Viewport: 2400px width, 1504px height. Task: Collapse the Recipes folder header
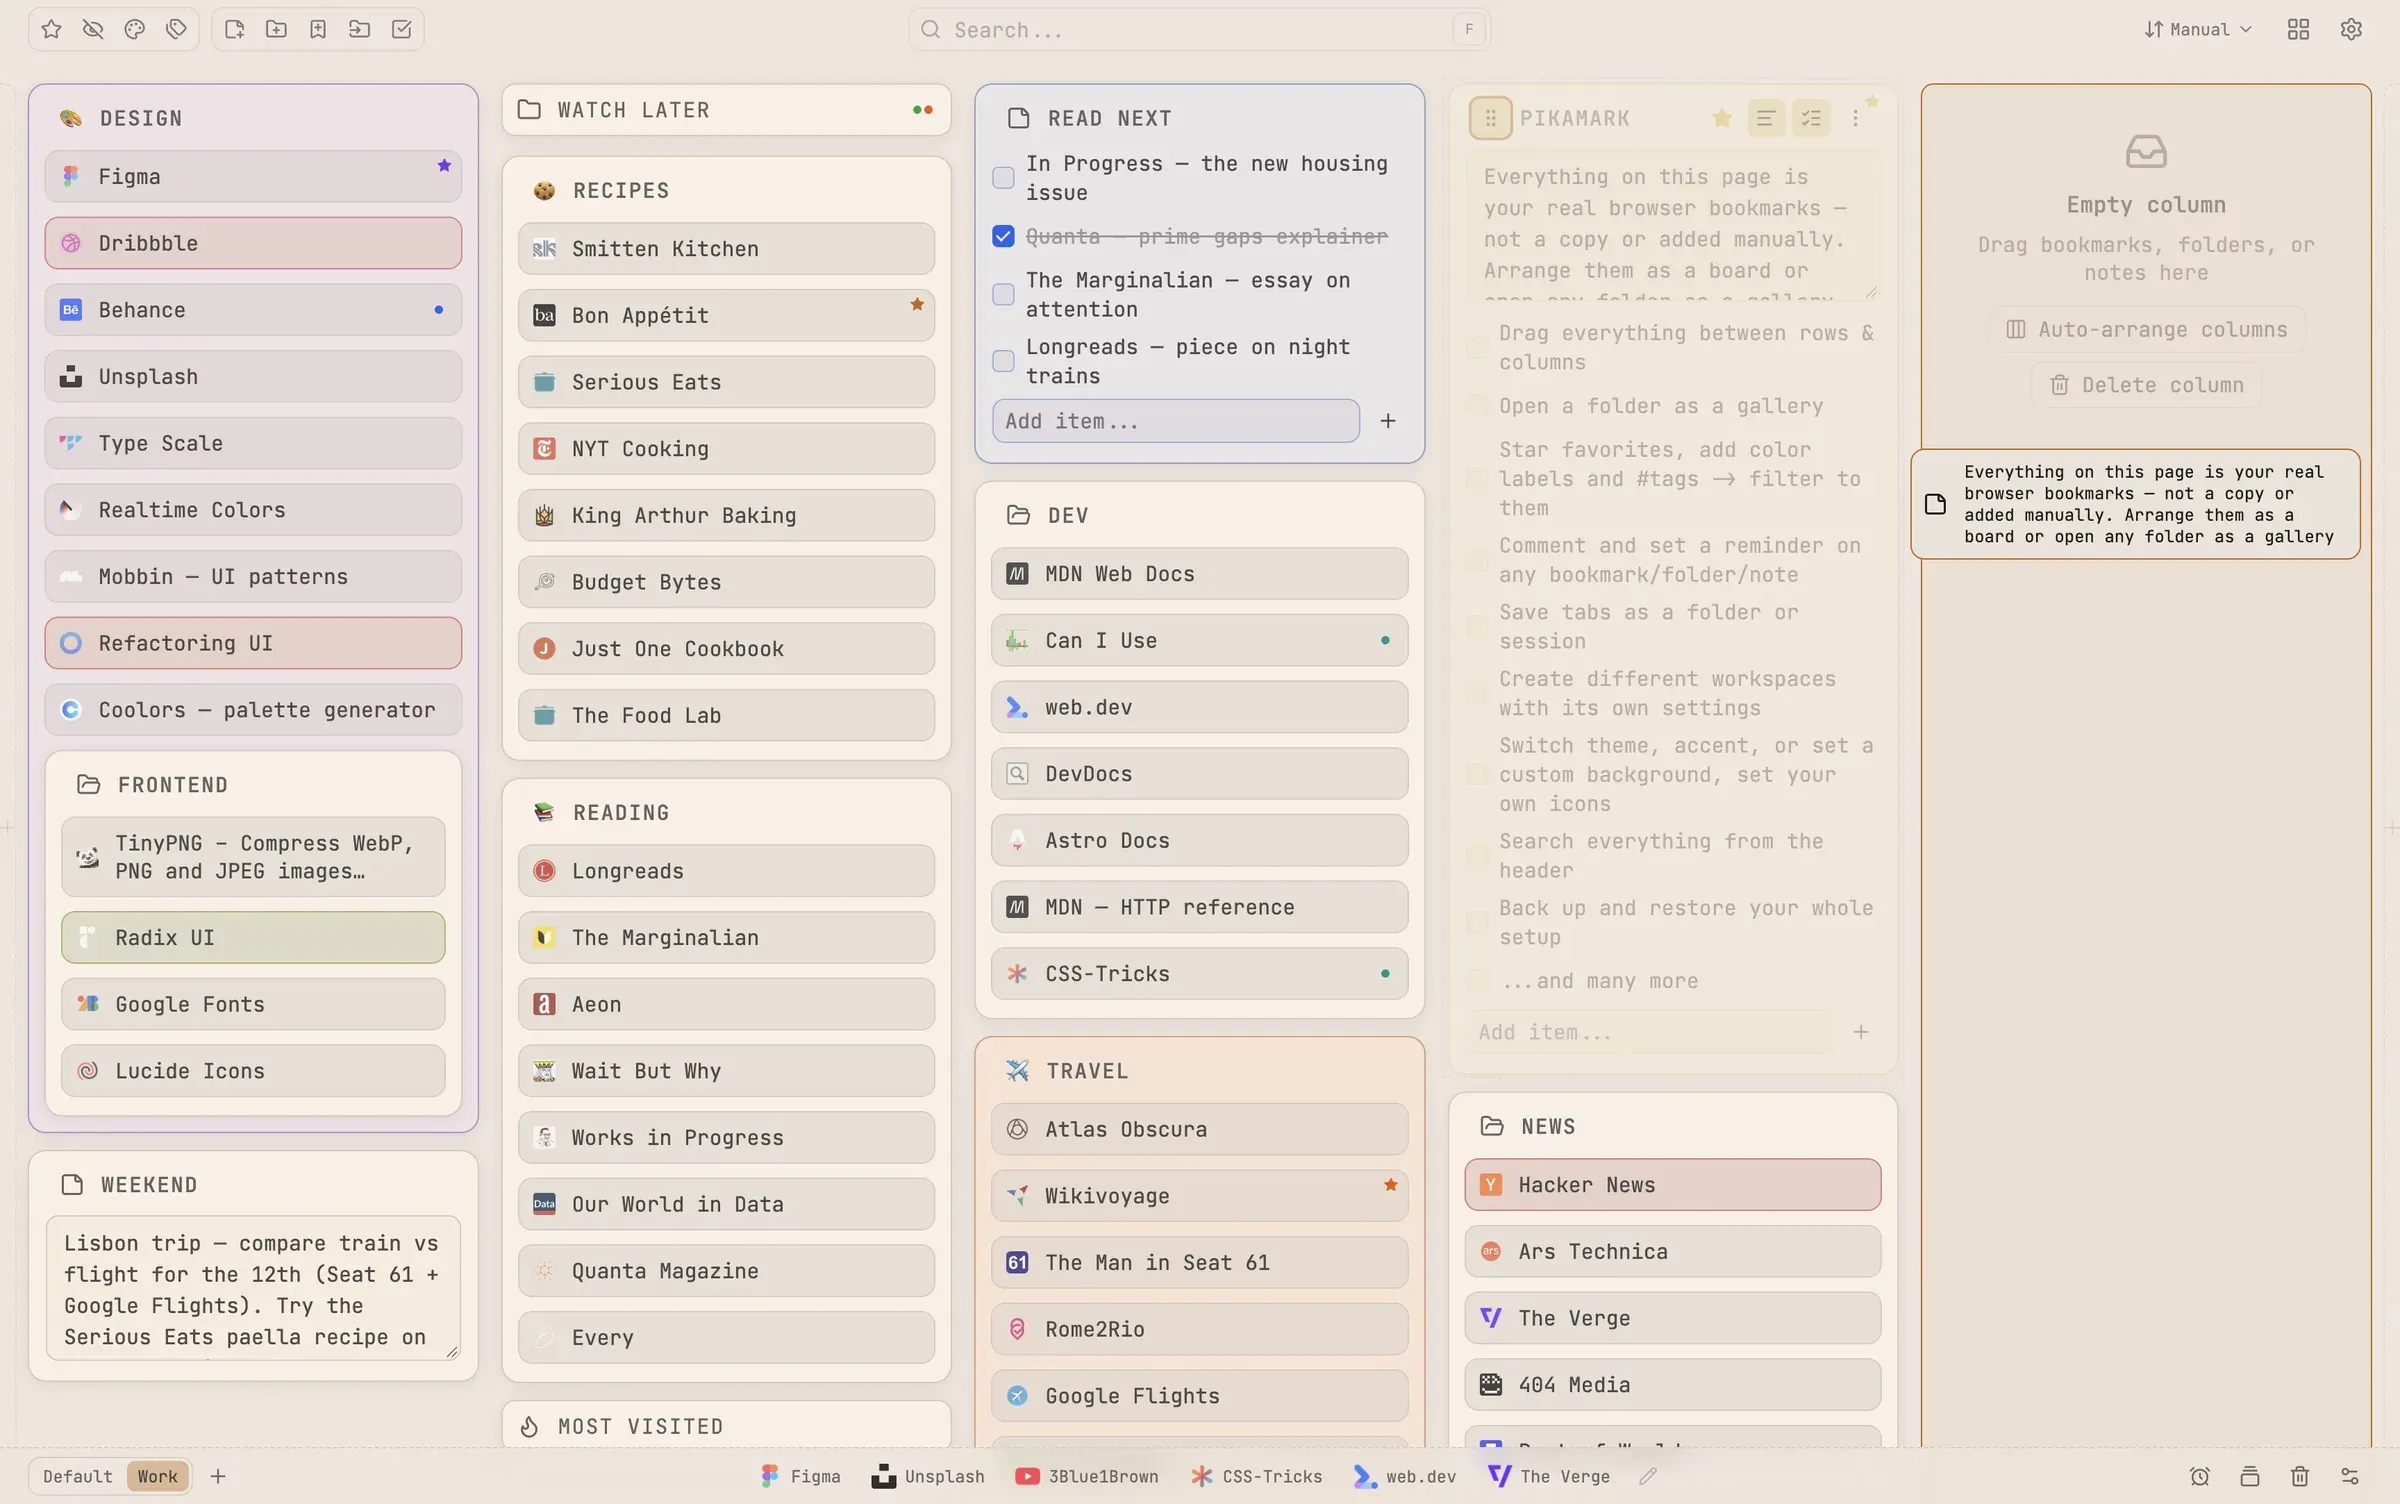tap(727, 190)
